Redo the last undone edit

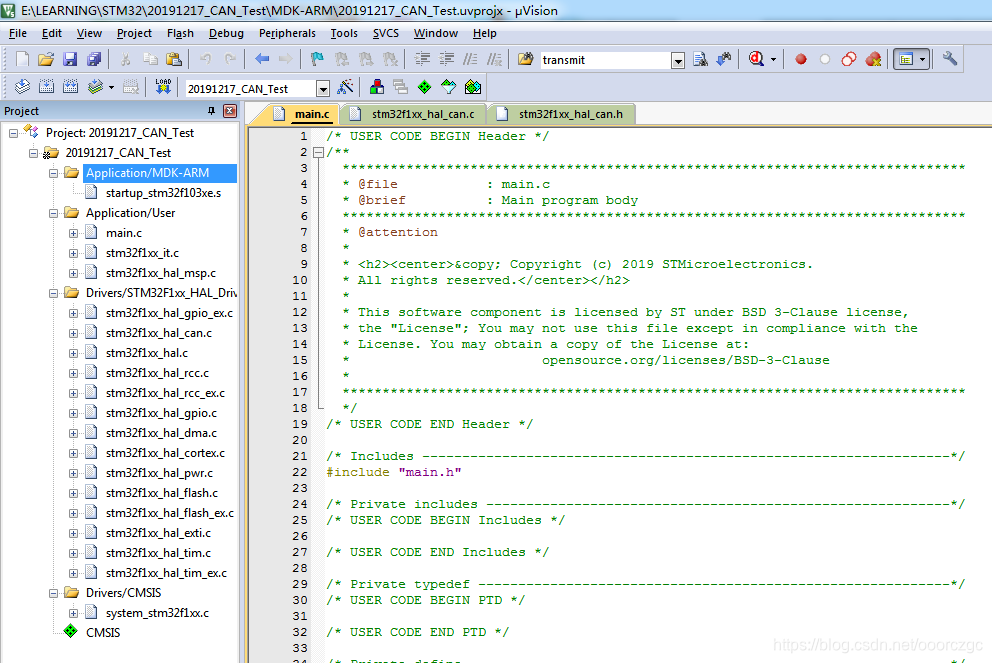(230, 59)
